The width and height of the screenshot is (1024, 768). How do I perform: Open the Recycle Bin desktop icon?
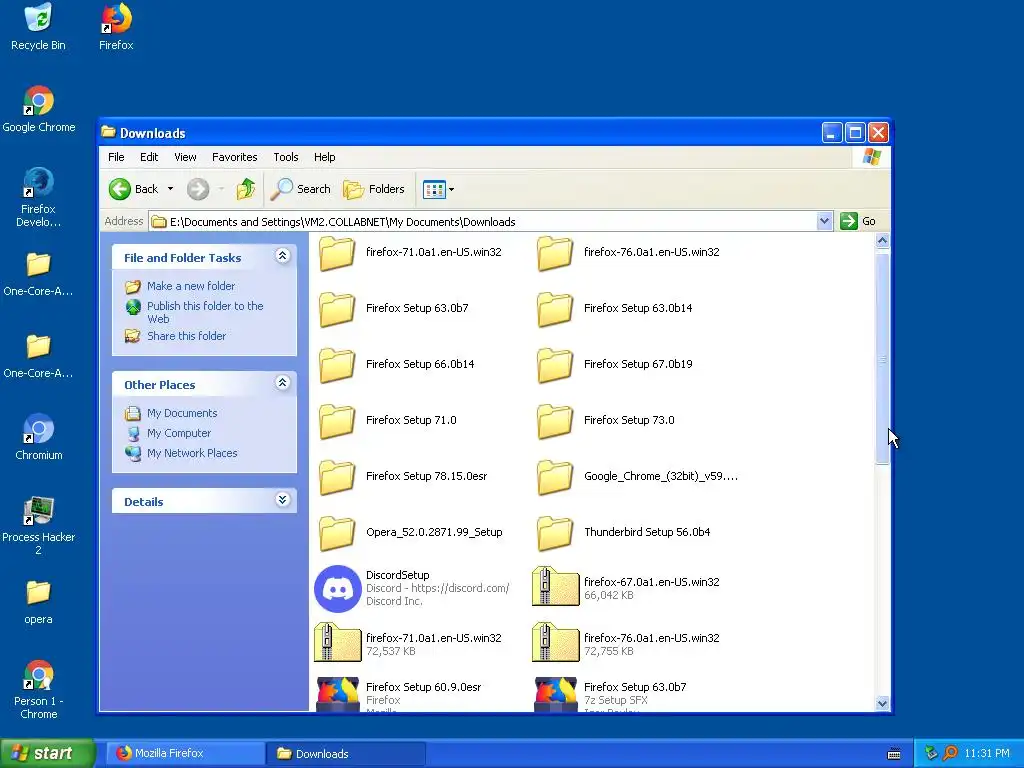(x=38, y=26)
